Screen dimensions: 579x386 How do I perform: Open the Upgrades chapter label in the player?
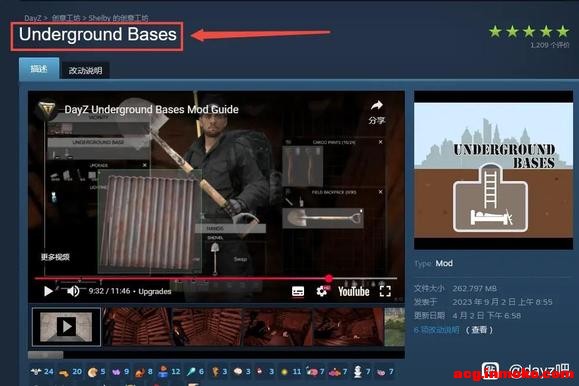pyautogui.click(x=155, y=291)
